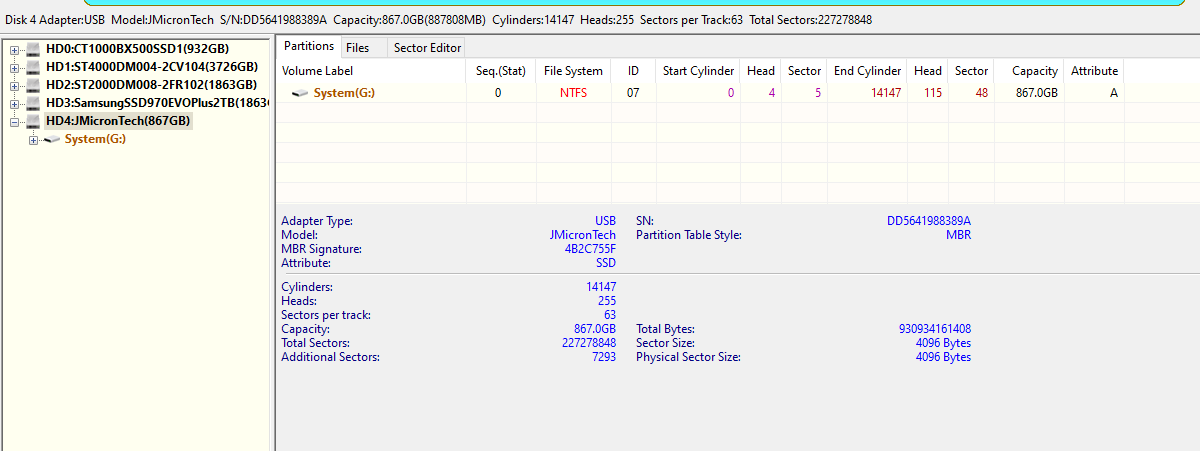1200x451 pixels.
Task: Click the Total Bytes value 930934161408
Action: pos(935,329)
